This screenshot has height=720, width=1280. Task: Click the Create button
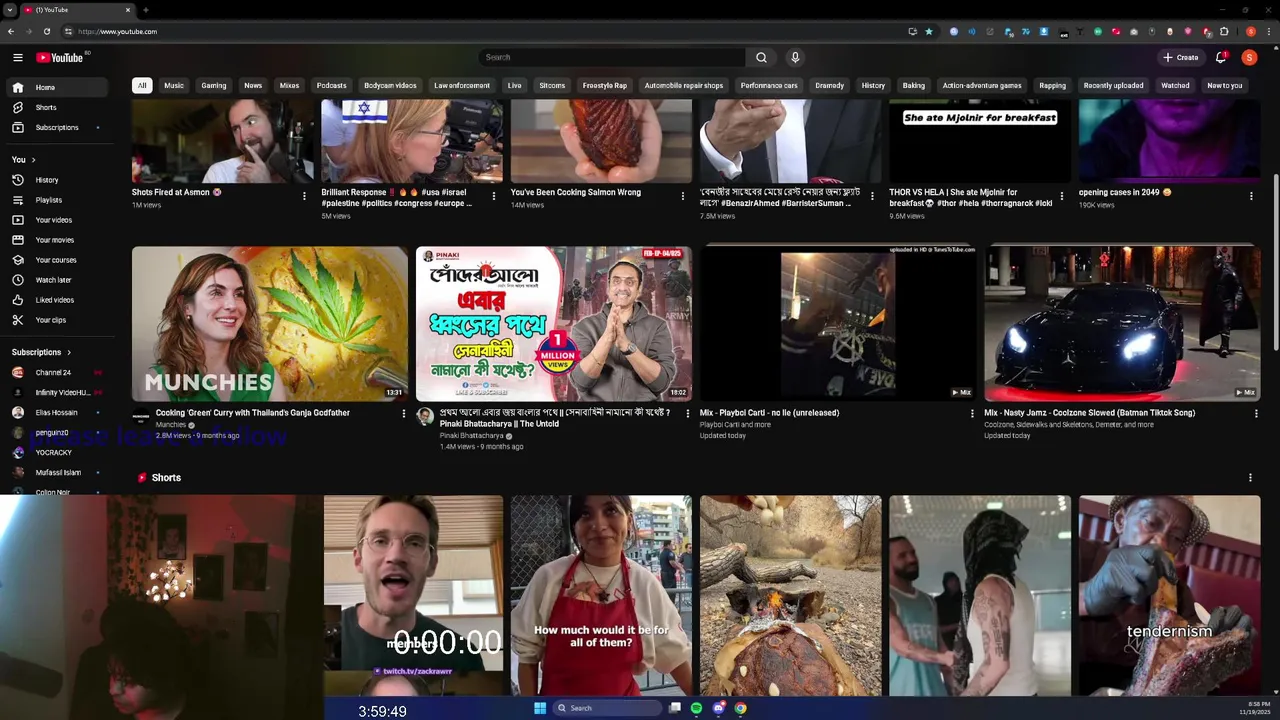[1180, 58]
